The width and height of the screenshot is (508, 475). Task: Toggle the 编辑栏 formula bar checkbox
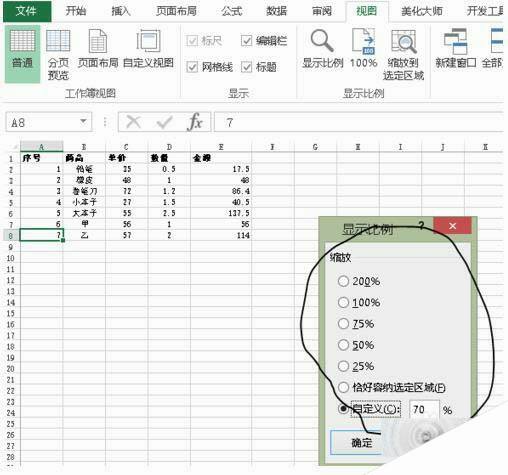click(x=246, y=41)
